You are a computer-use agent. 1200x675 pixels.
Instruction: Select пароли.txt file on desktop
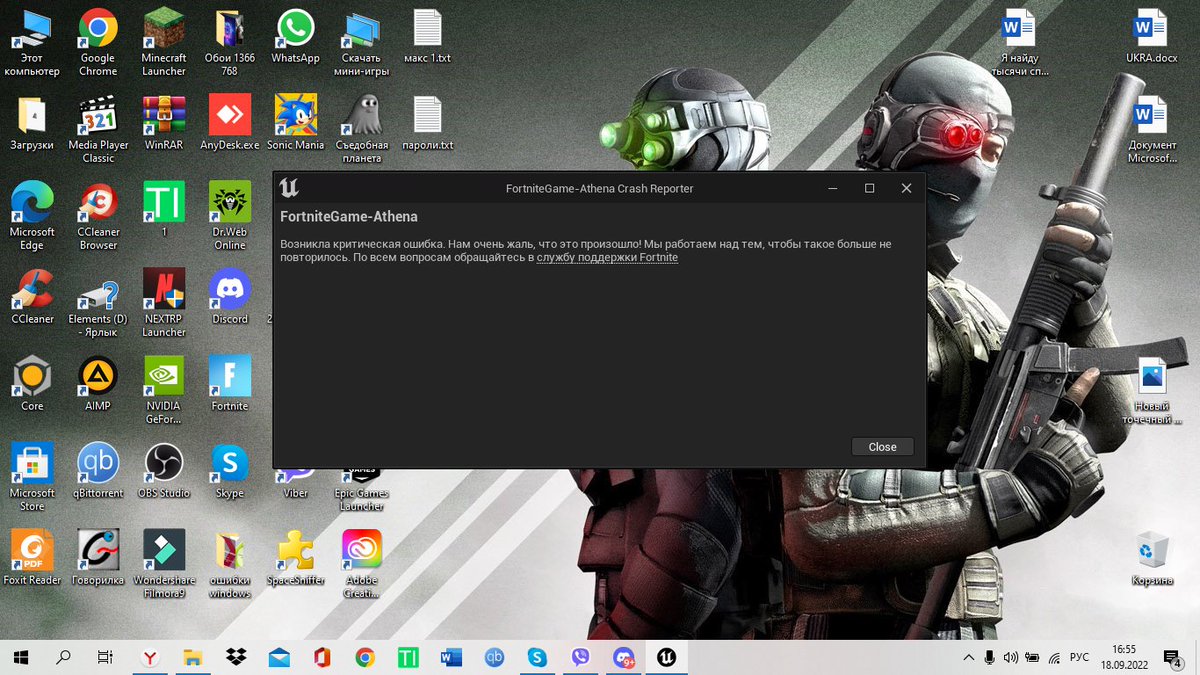(x=428, y=123)
